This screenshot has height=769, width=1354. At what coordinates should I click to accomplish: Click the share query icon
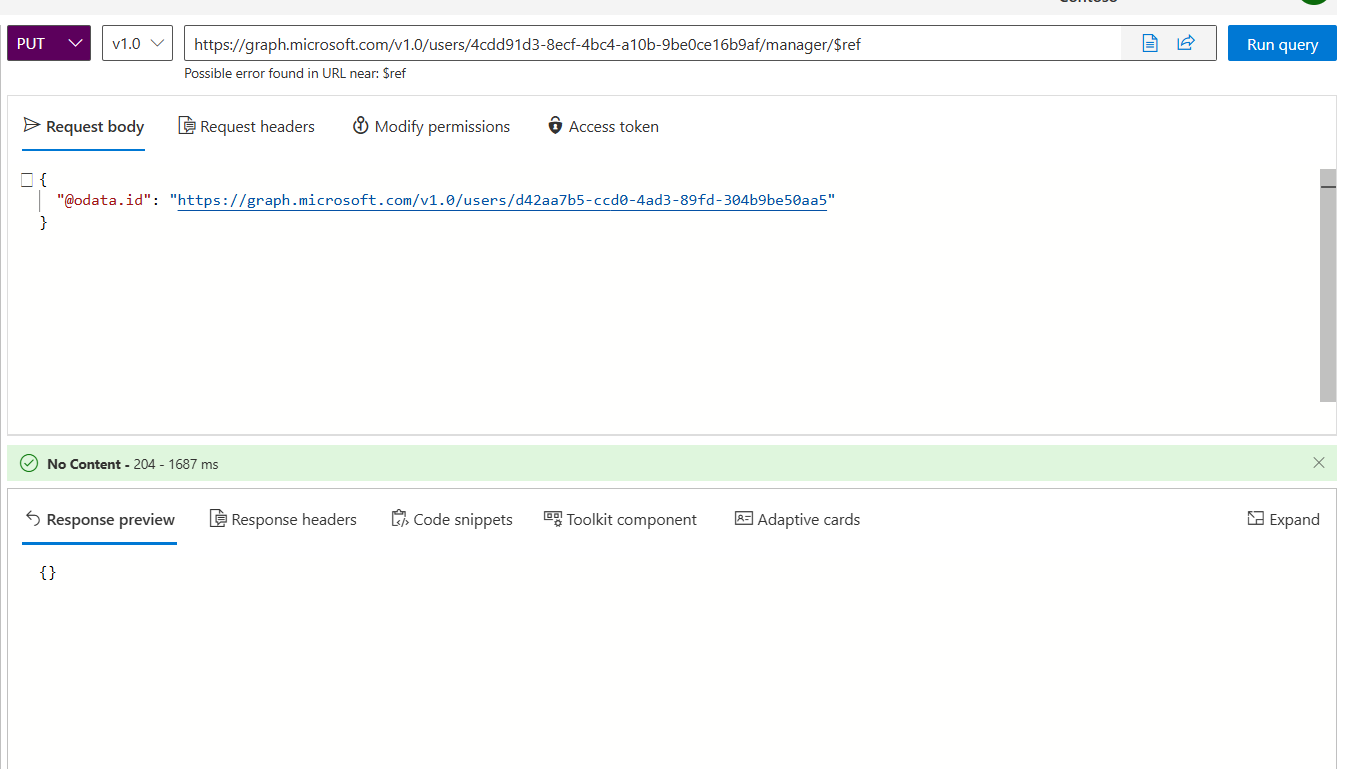click(x=1186, y=43)
